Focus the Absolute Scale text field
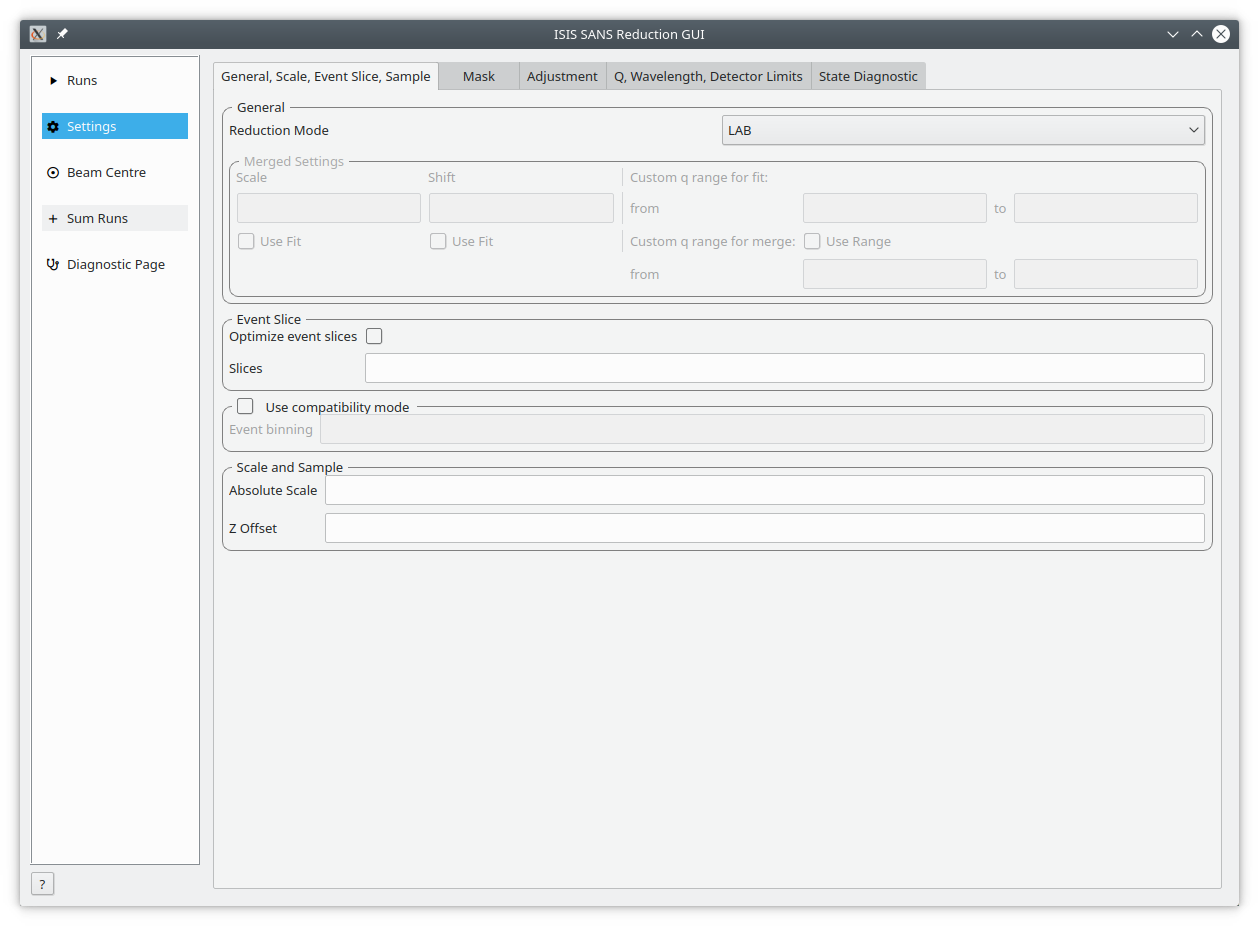The height and width of the screenshot is (926, 1259). (764, 491)
